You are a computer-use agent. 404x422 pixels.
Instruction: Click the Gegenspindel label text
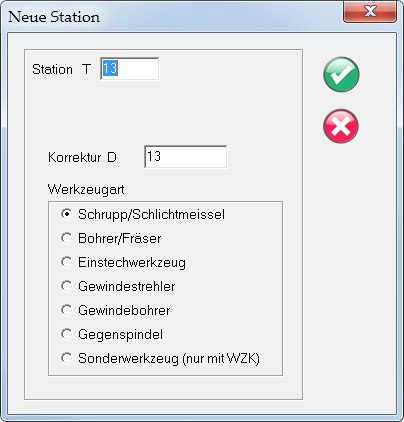pos(120,334)
